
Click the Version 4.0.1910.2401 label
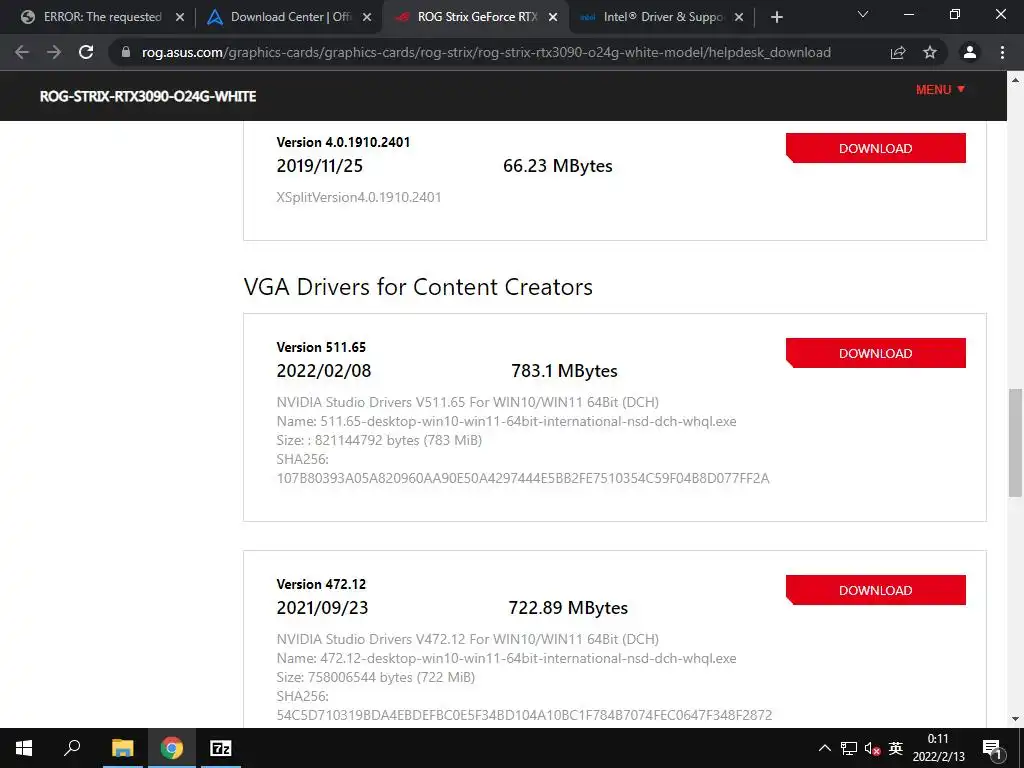pyautogui.click(x=344, y=142)
